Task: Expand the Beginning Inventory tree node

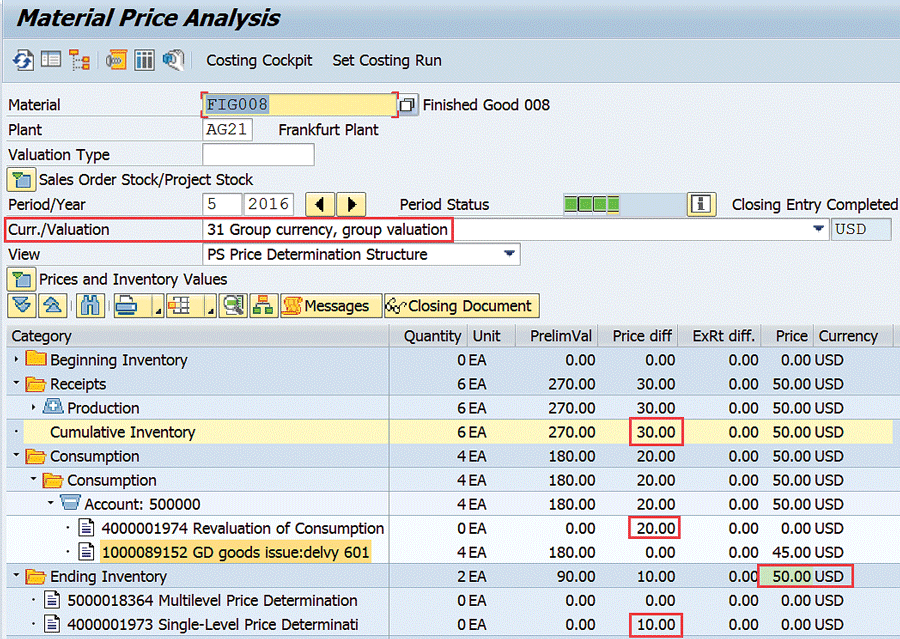Action: click(15, 360)
